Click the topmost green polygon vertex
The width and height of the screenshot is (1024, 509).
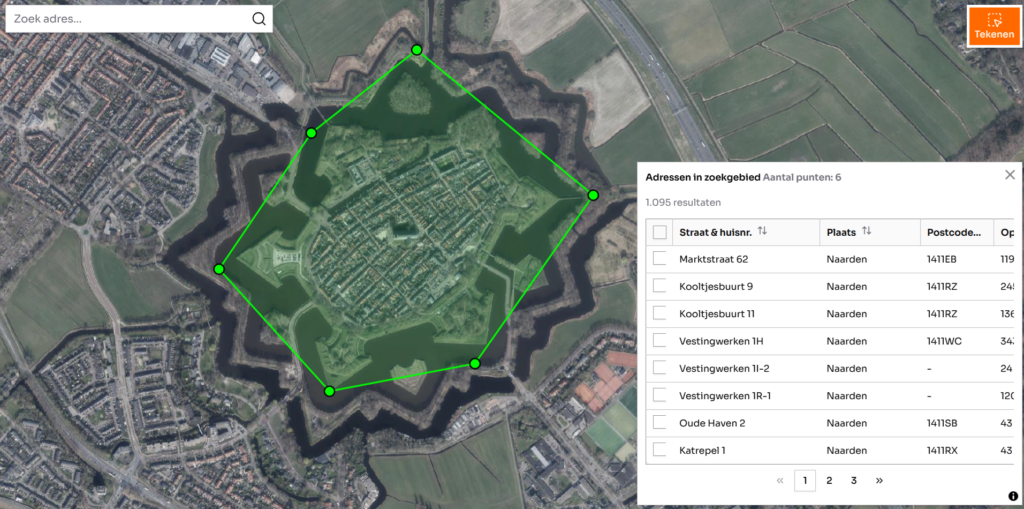[416, 50]
